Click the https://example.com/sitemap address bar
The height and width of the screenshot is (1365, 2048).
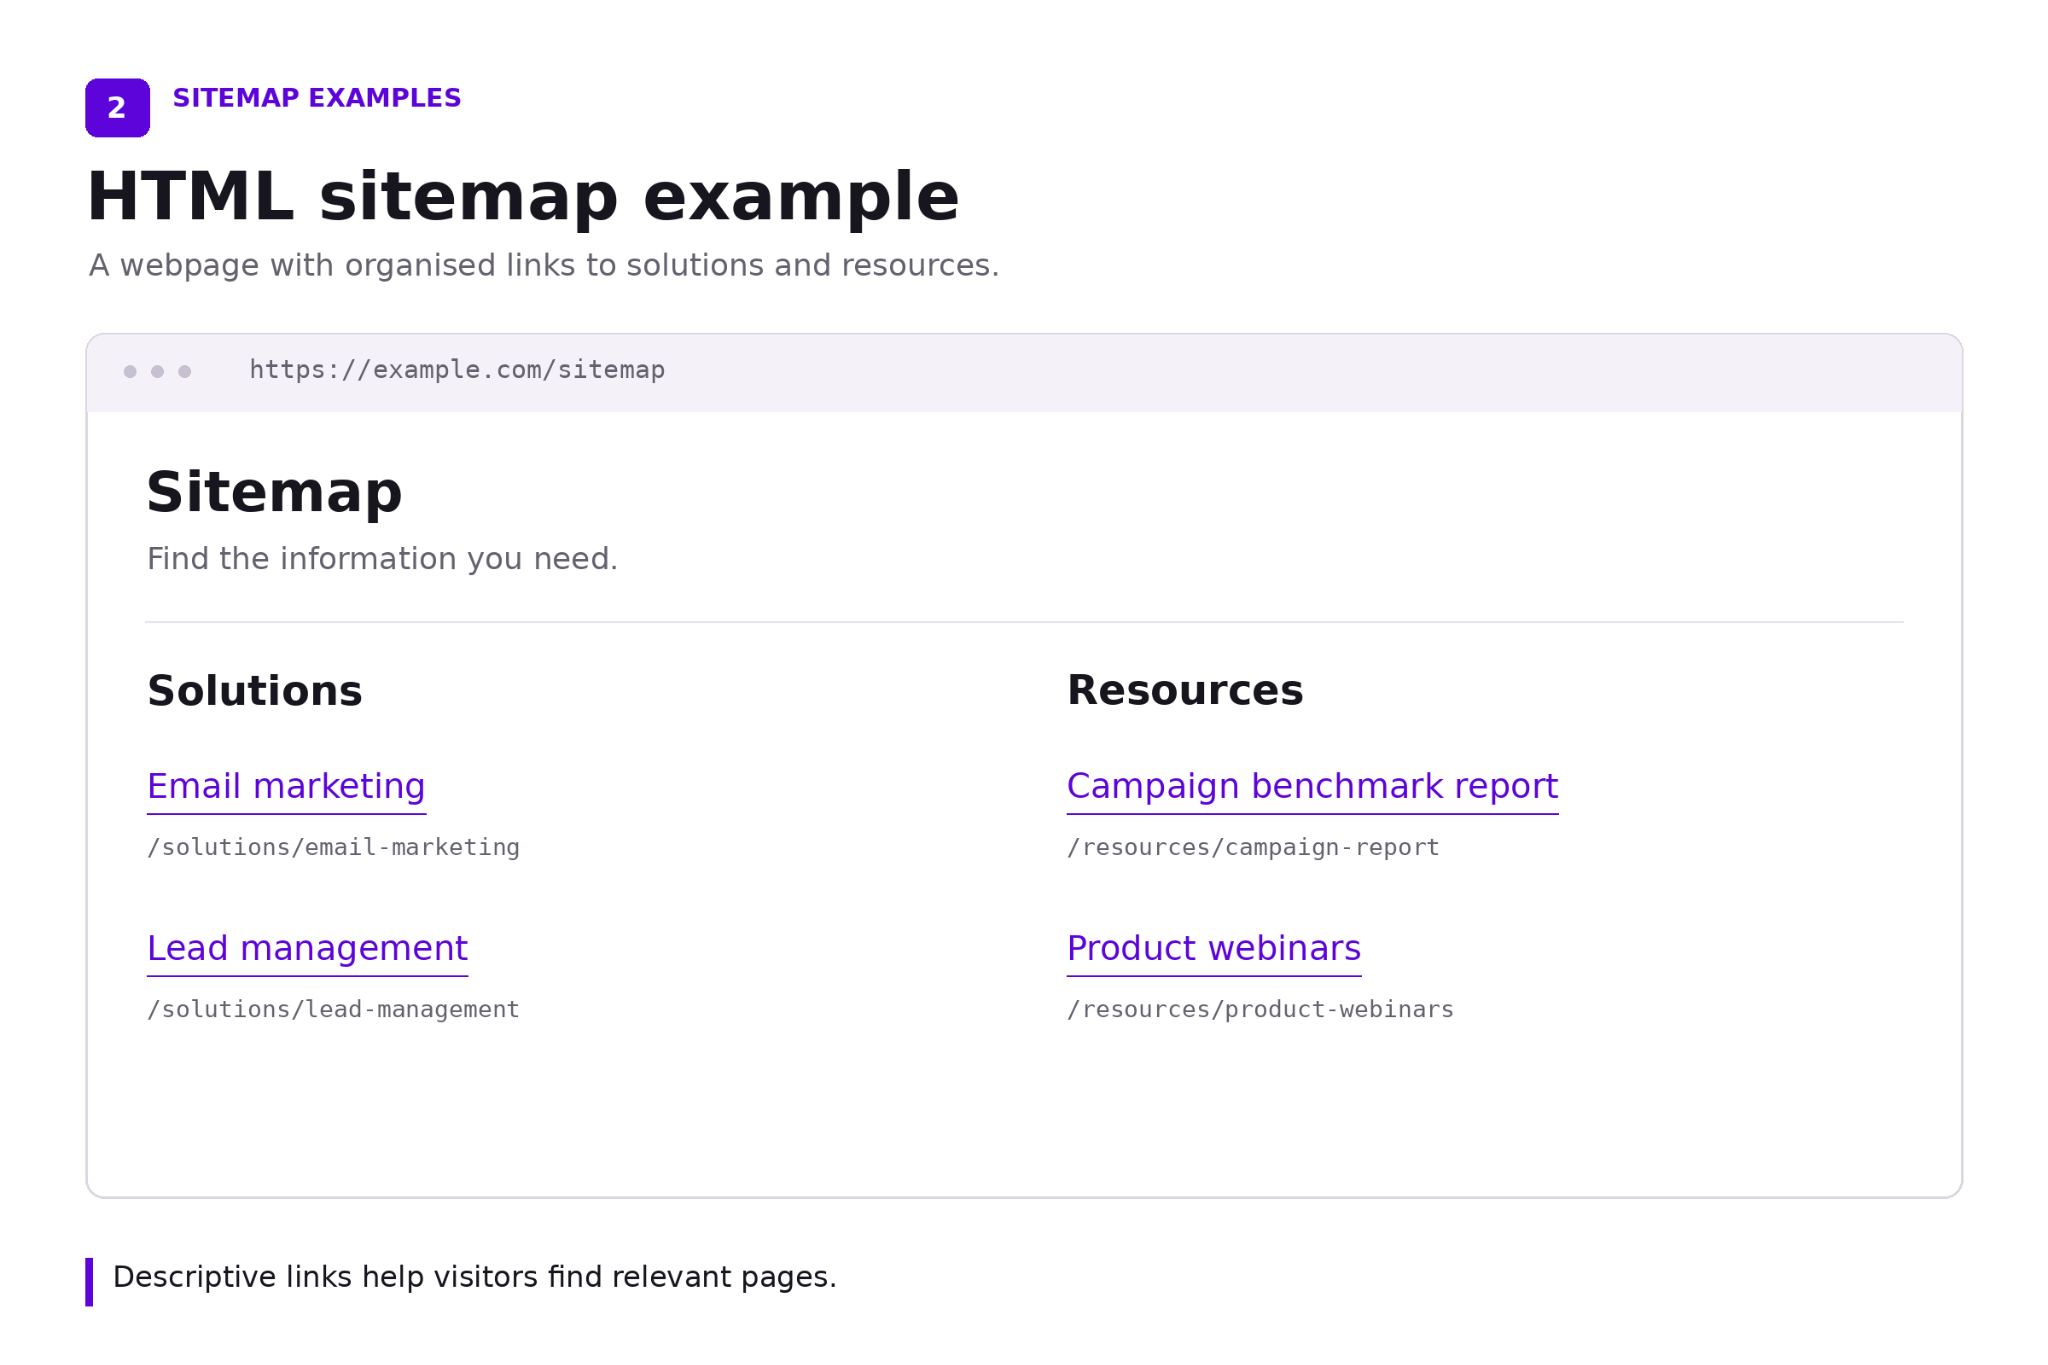[x=457, y=370]
